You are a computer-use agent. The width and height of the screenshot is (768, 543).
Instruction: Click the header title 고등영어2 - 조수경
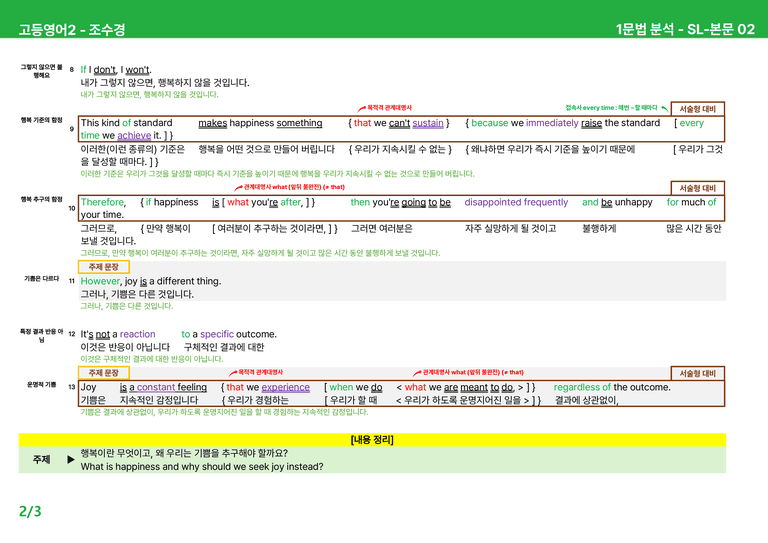pyautogui.click(x=72, y=29)
